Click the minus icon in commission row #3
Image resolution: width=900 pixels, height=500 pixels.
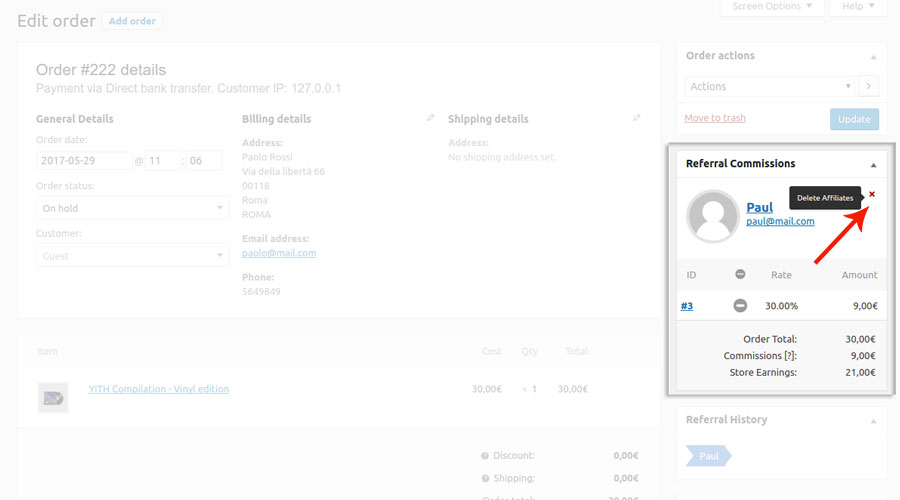click(x=740, y=306)
